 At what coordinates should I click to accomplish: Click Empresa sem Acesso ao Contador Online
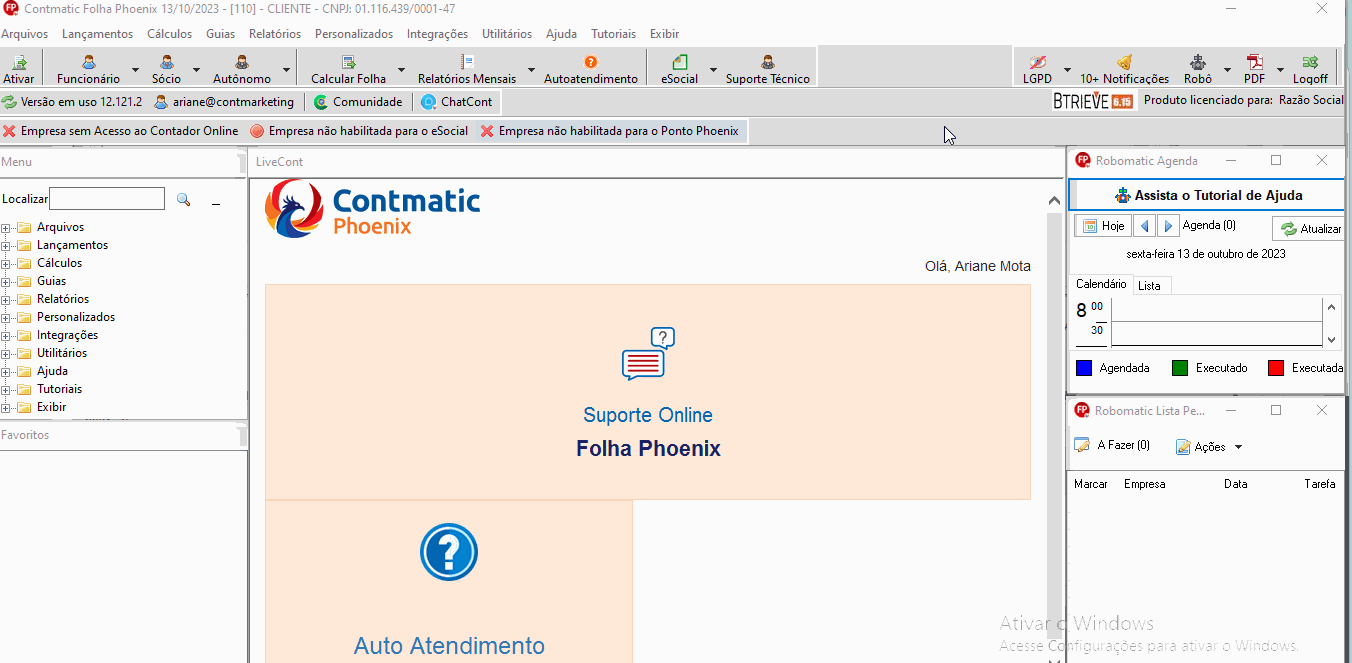click(x=121, y=131)
